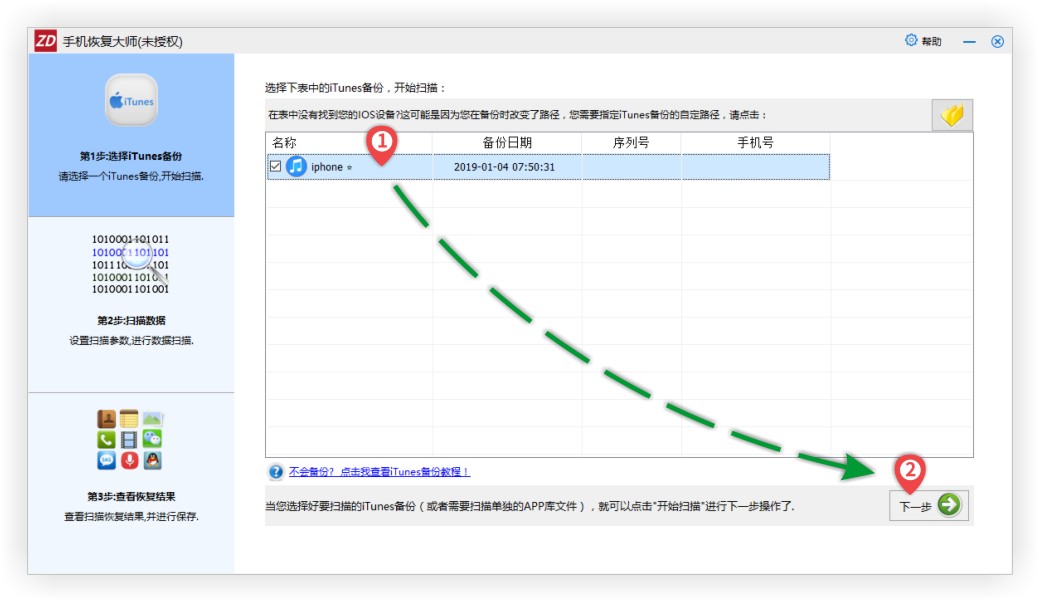
Task: Select 第3步:查看恢复结果 step
Action: tap(131, 497)
